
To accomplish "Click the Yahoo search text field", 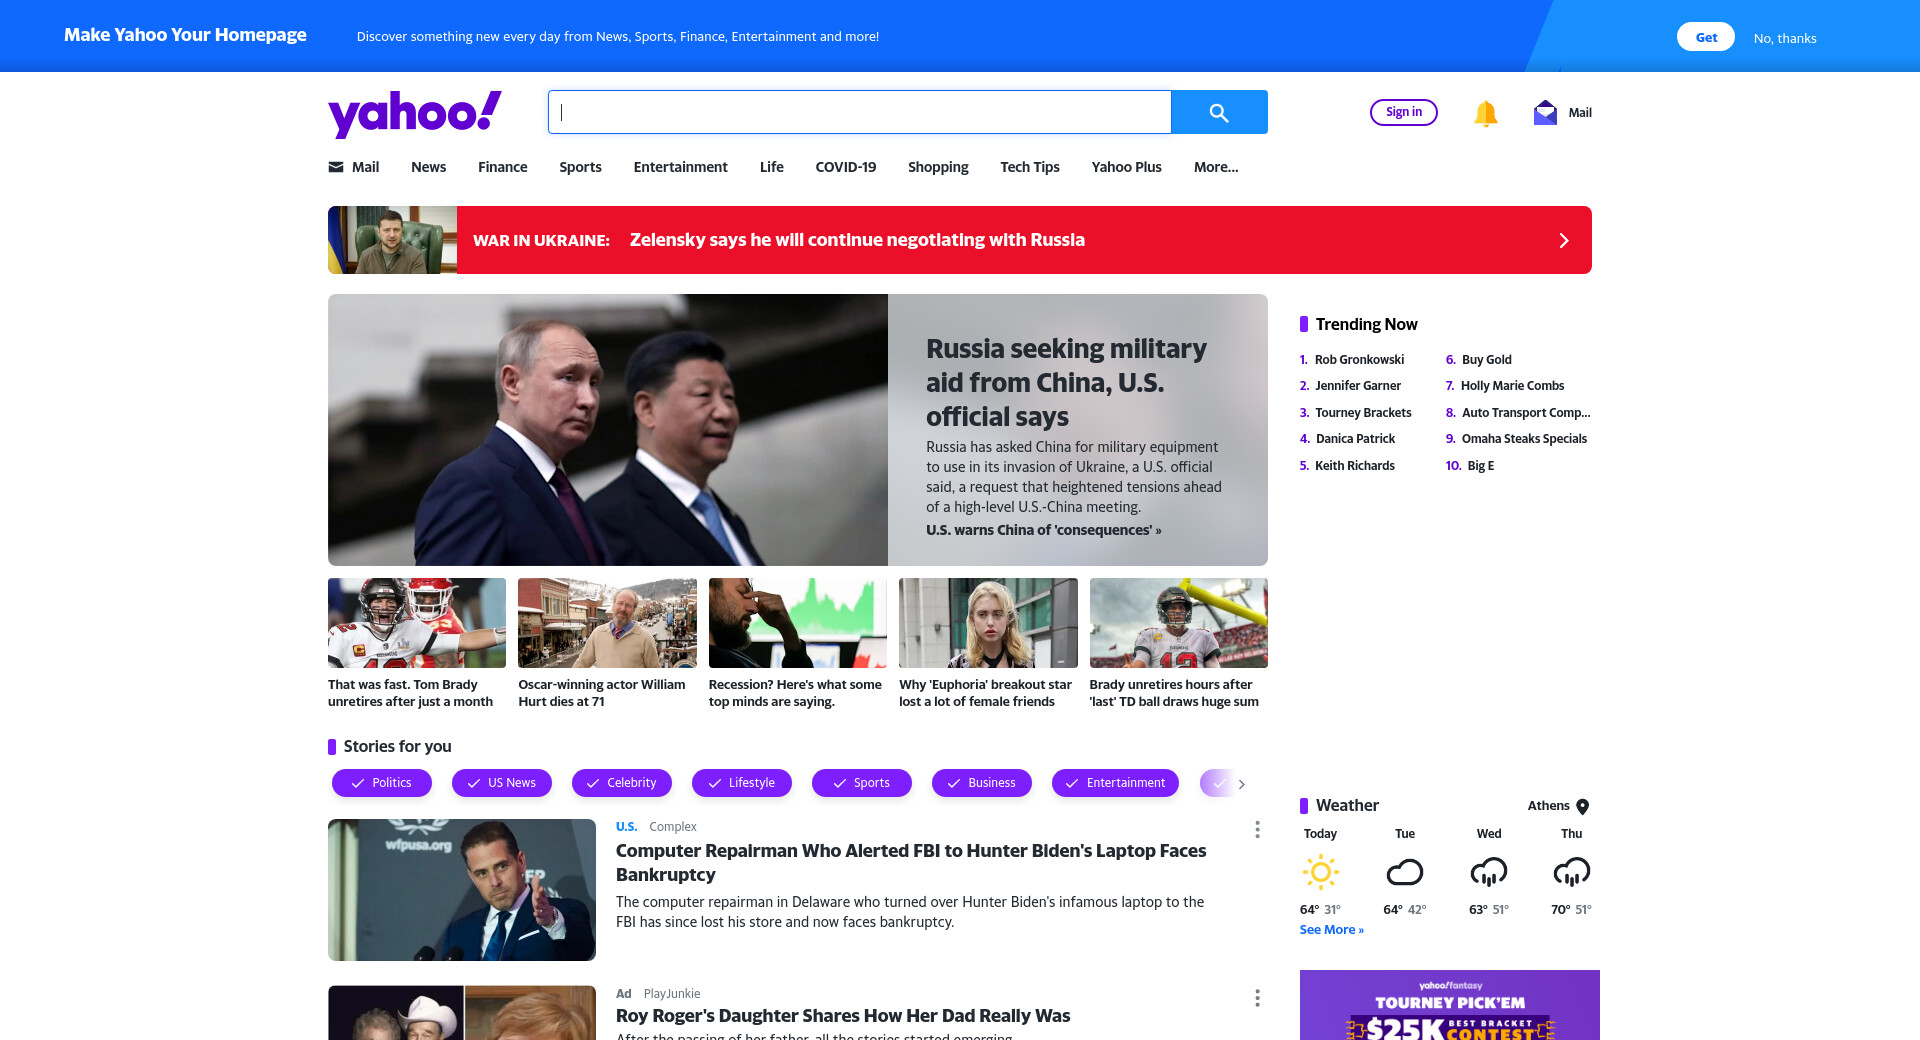I will click(860, 112).
